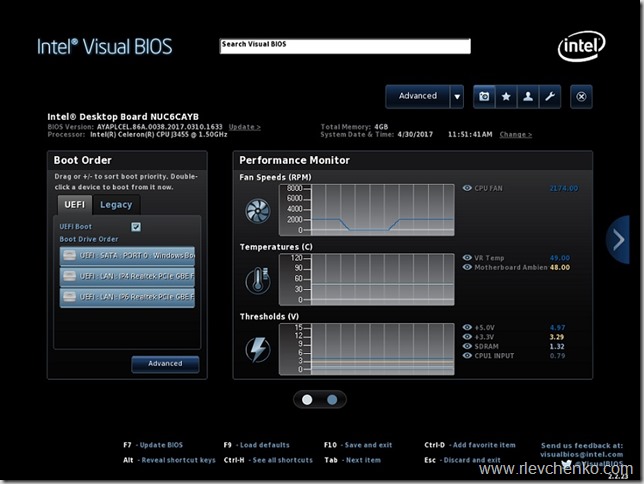Click Ctrl-D Add favorite item shortcut

tap(469, 445)
